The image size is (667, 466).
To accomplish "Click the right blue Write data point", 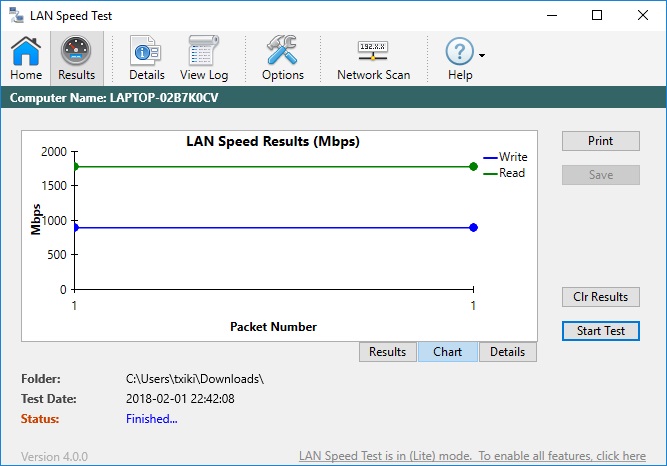I will 473,227.
